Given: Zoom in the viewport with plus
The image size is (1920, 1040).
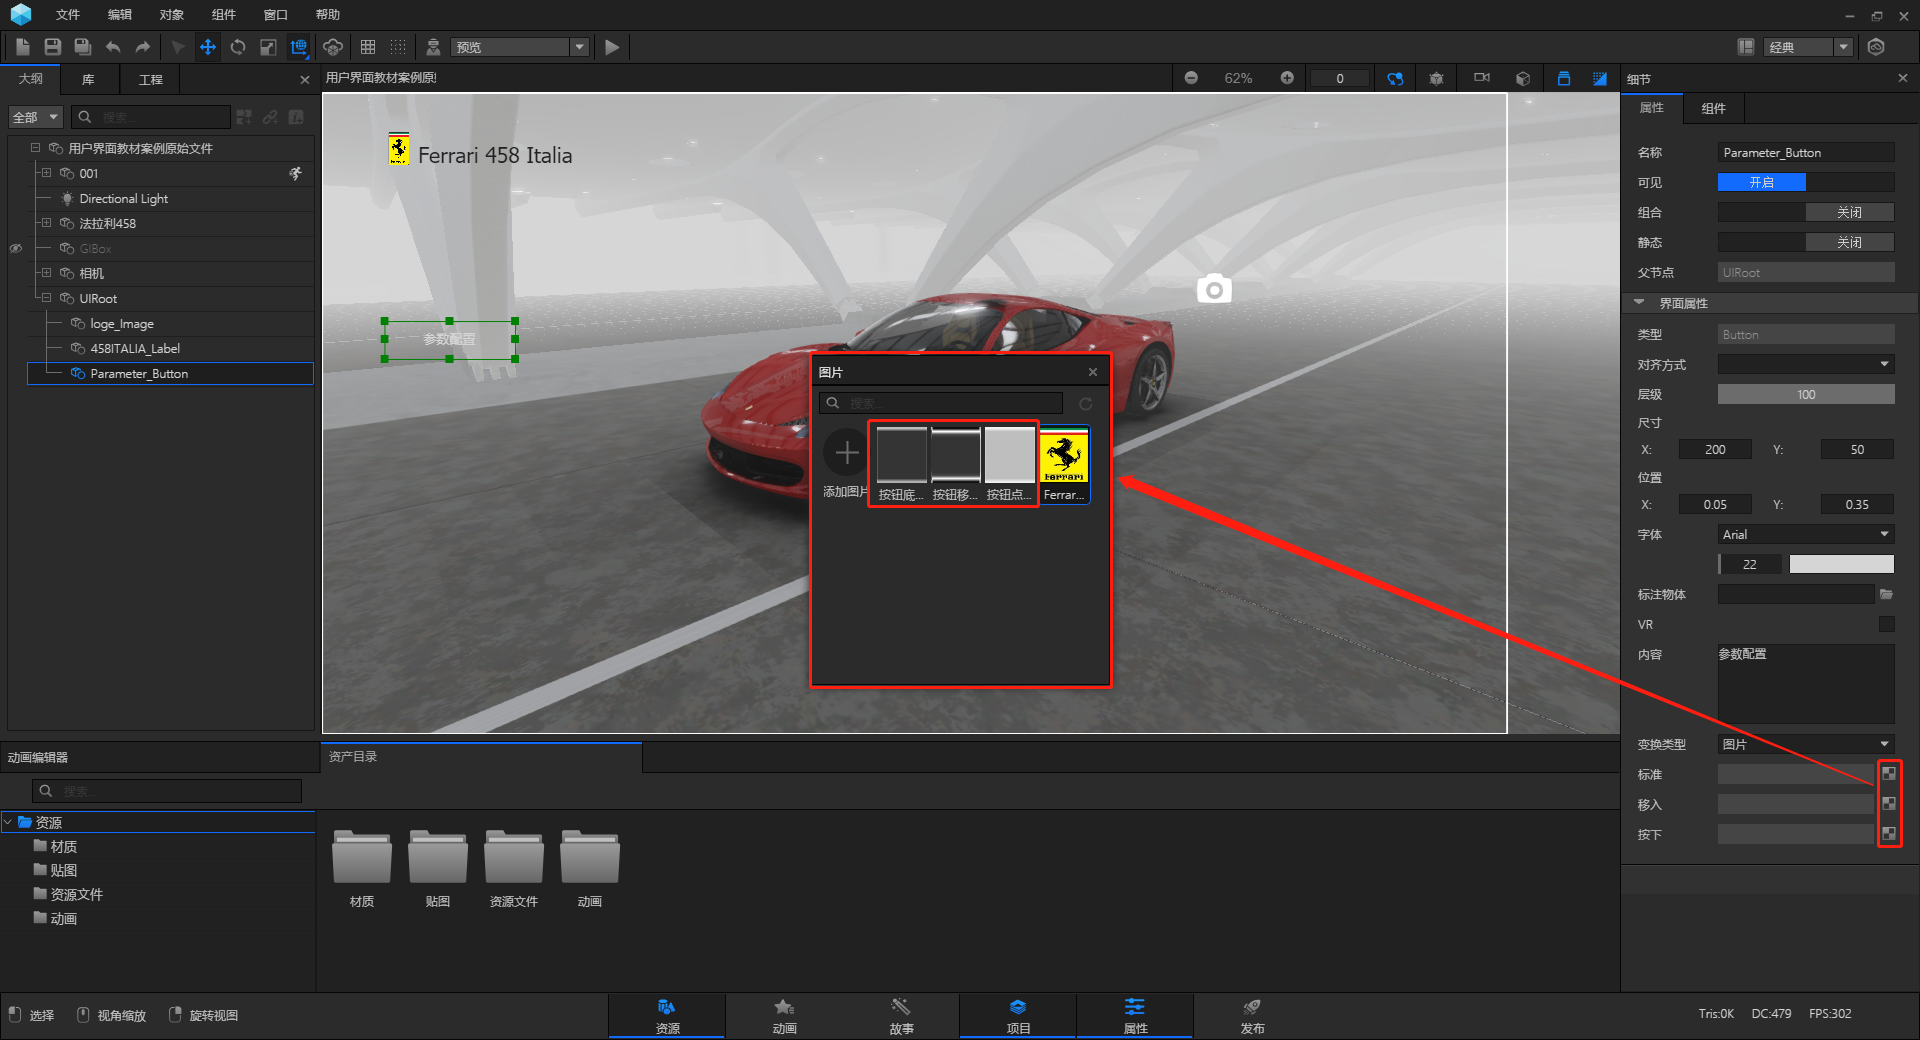Looking at the screenshot, I should point(1287,78).
